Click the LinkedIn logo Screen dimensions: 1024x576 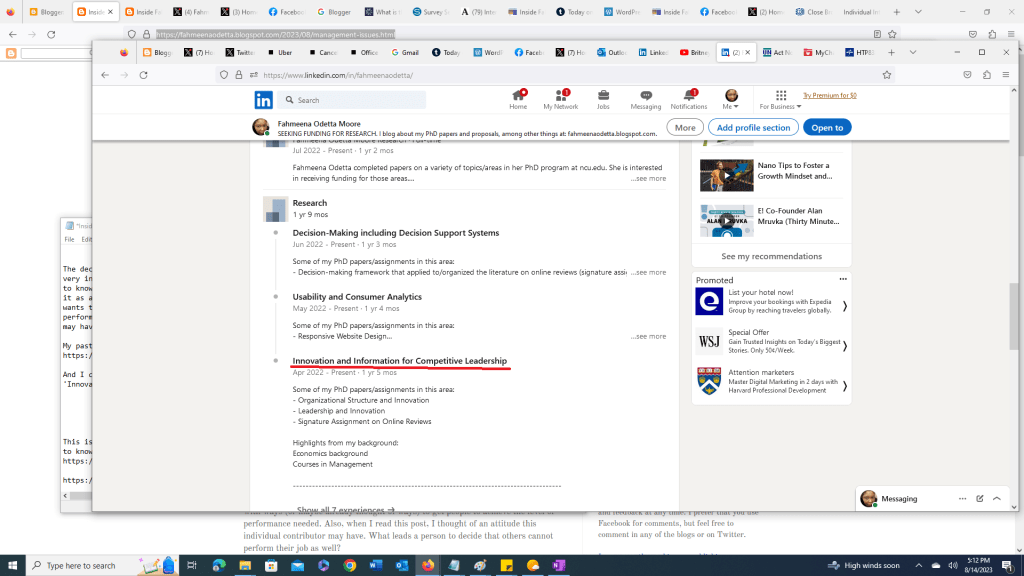(x=263, y=100)
